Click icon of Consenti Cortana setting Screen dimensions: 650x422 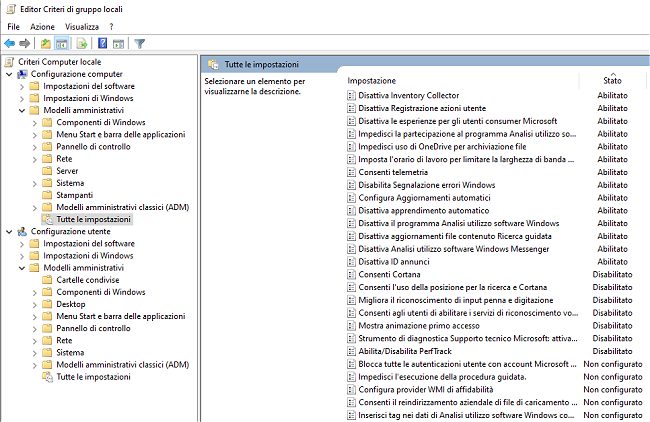352,275
